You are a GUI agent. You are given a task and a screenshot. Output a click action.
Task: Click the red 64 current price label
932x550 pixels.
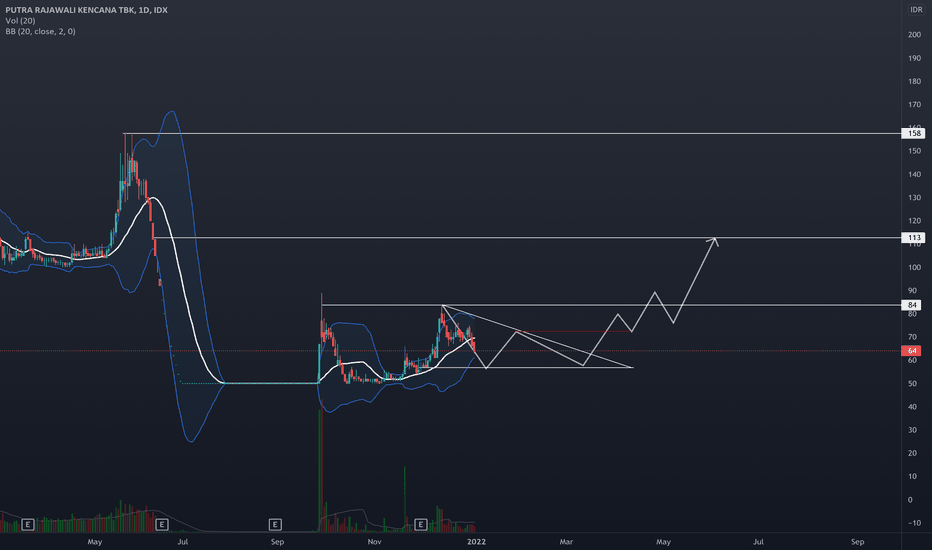(912, 351)
